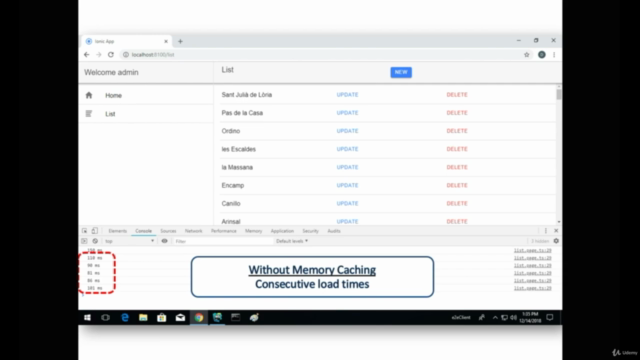Update the Pas de la Casa entry
The height and width of the screenshot is (360, 640).
[x=347, y=113]
